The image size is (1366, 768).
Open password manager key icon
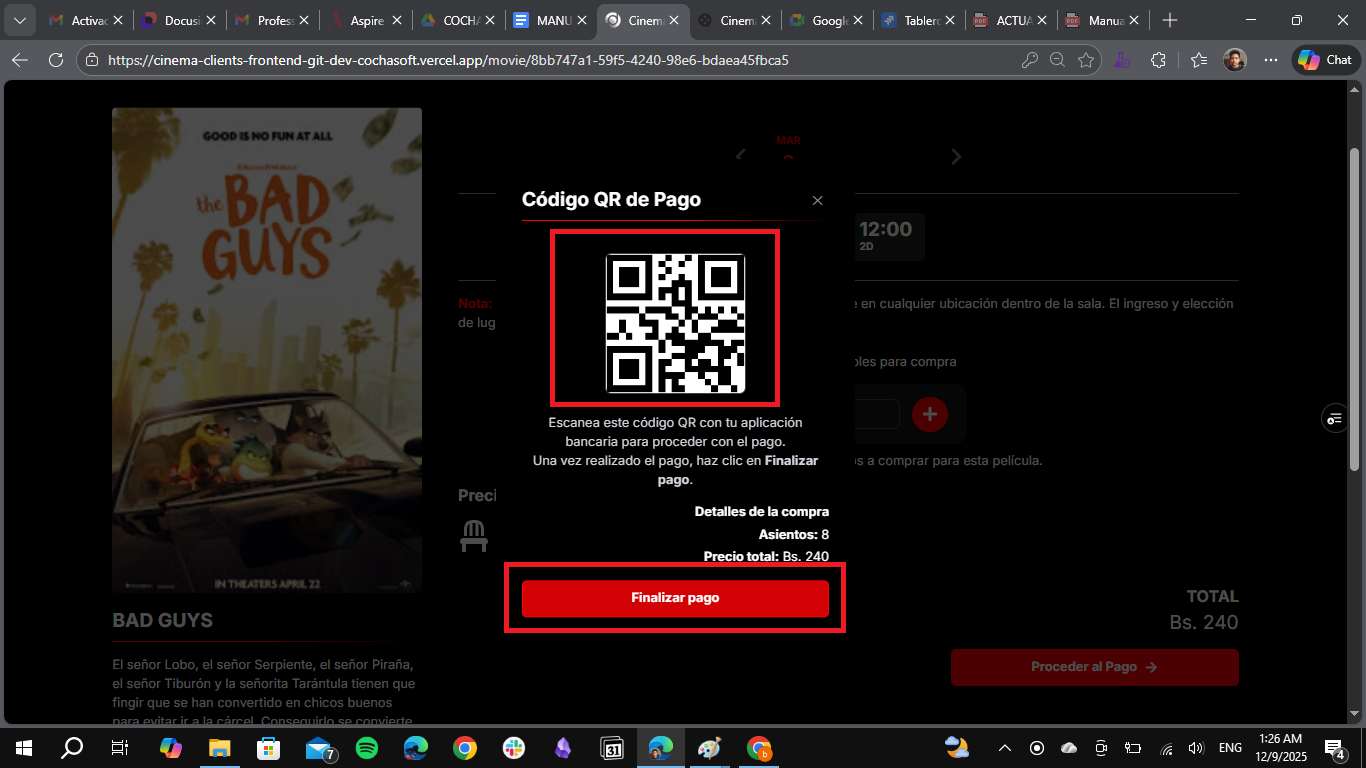(x=1029, y=60)
